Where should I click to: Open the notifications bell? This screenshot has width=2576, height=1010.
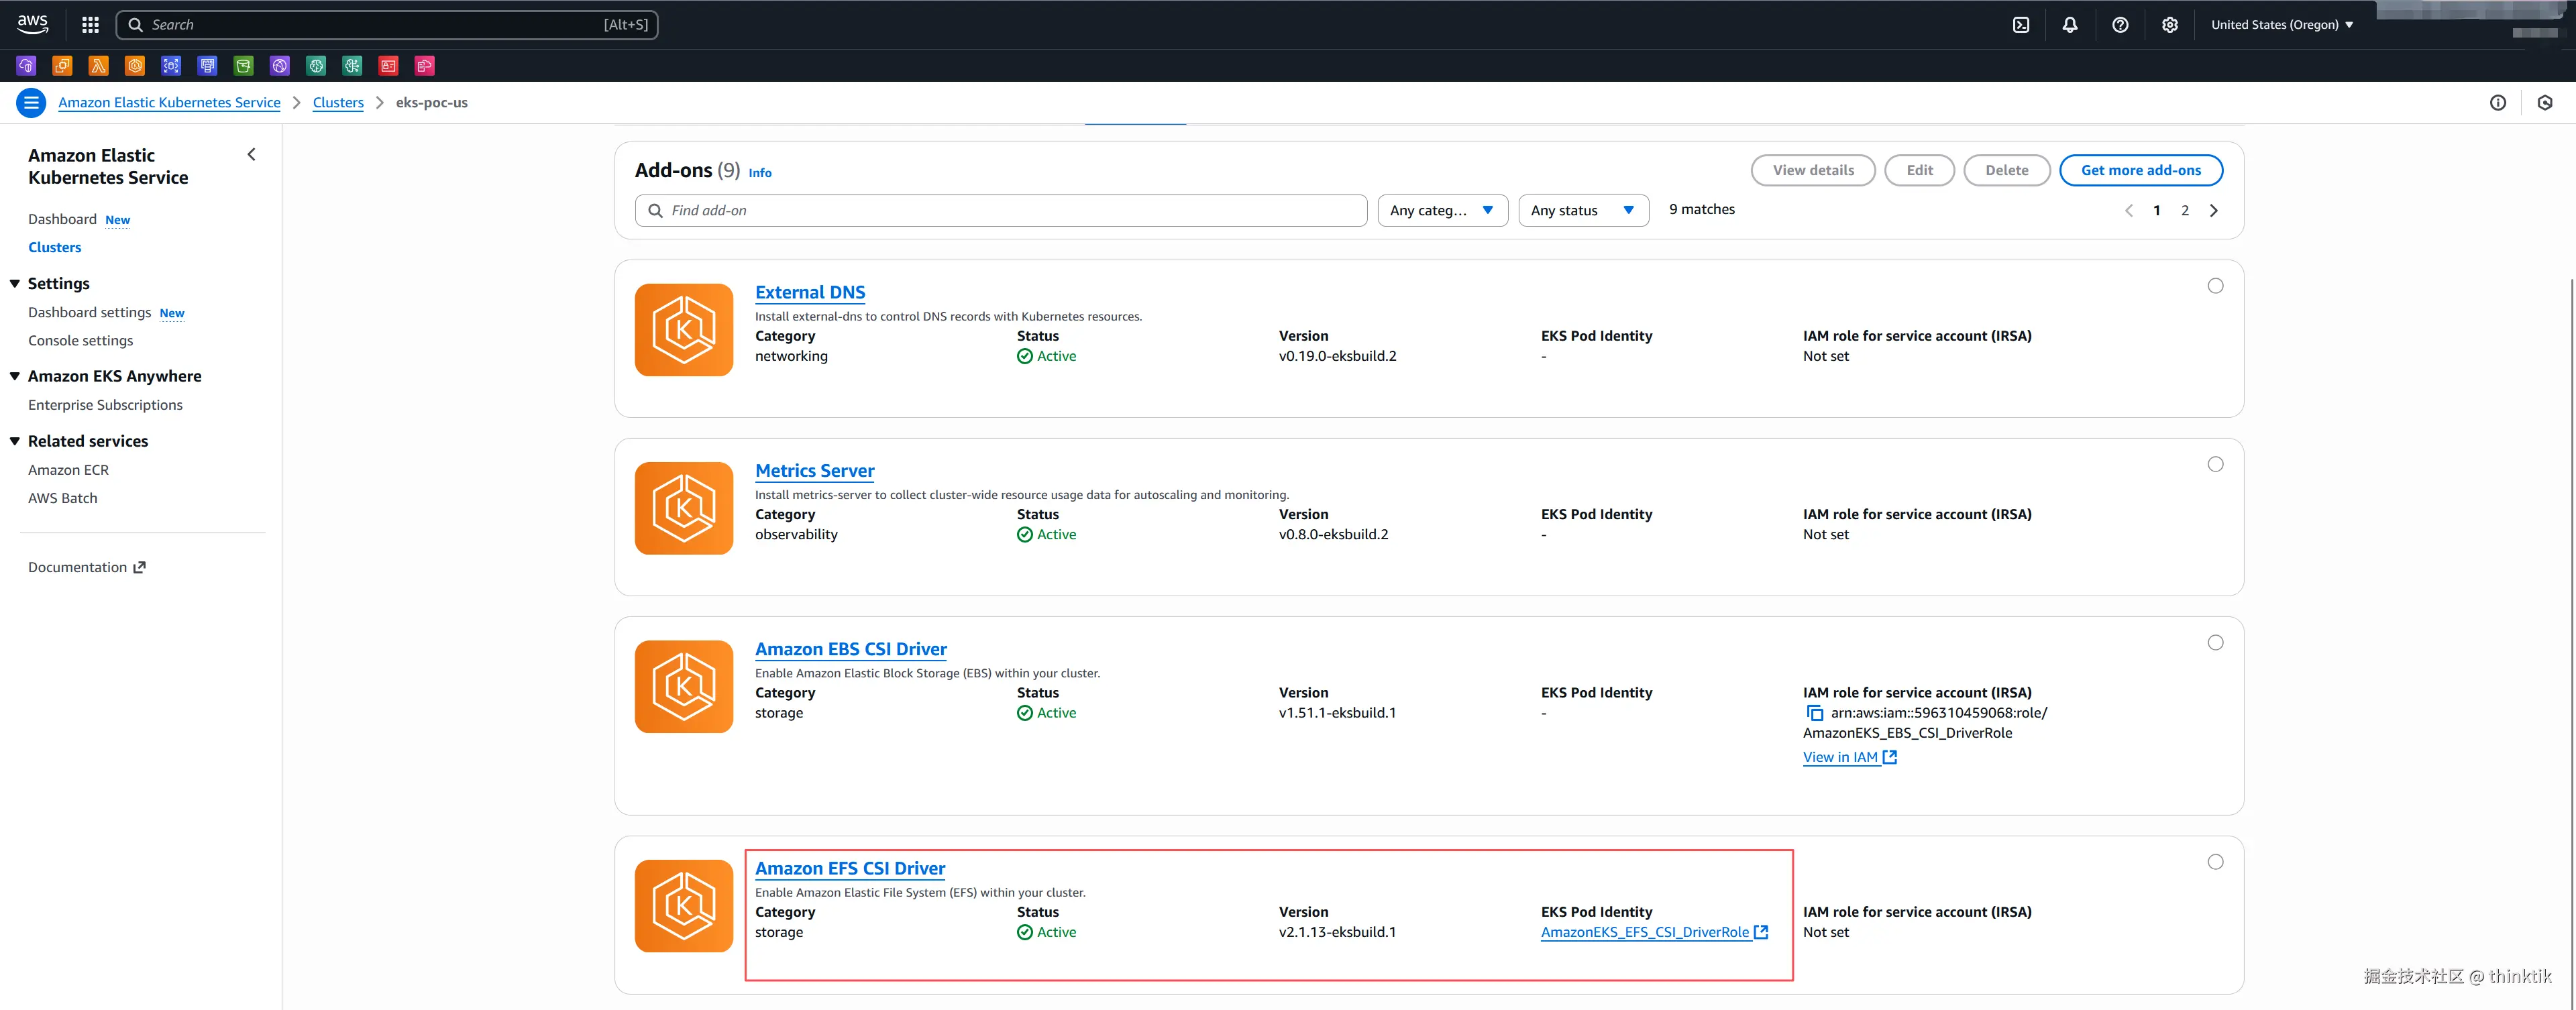2070,25
